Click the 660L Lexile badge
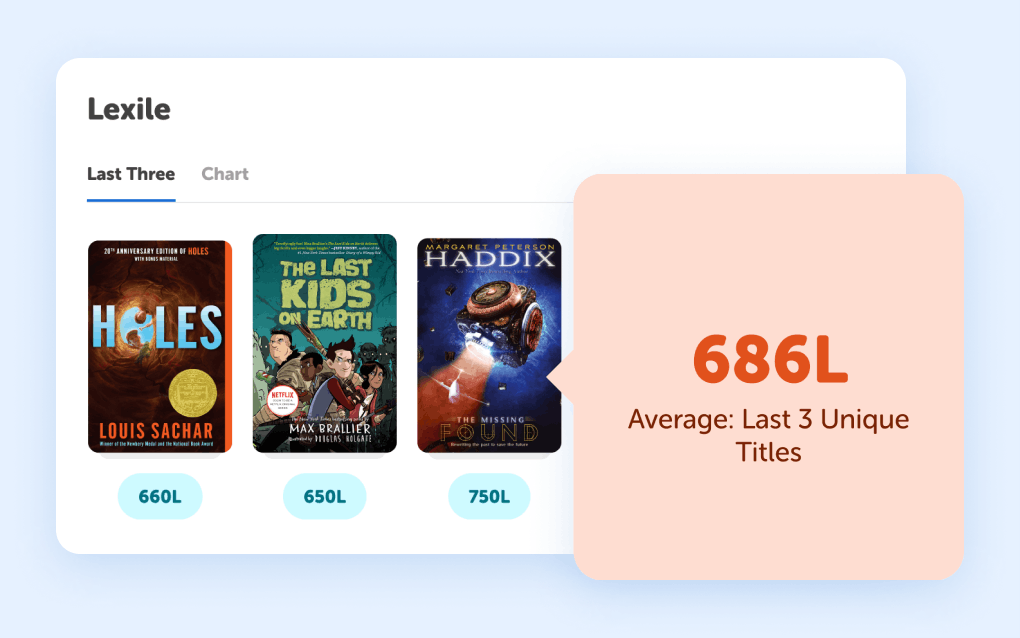 160,496
